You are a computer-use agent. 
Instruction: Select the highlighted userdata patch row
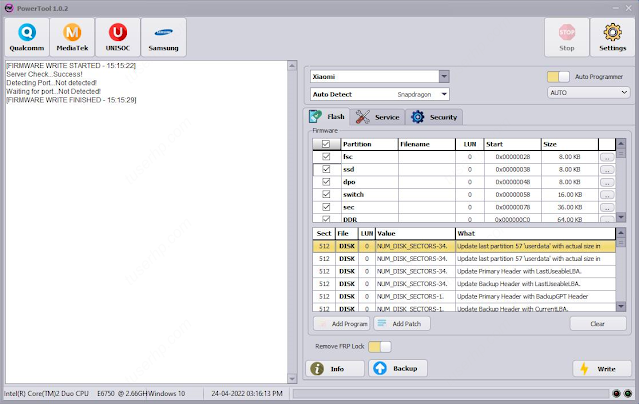tap(464, 246)
